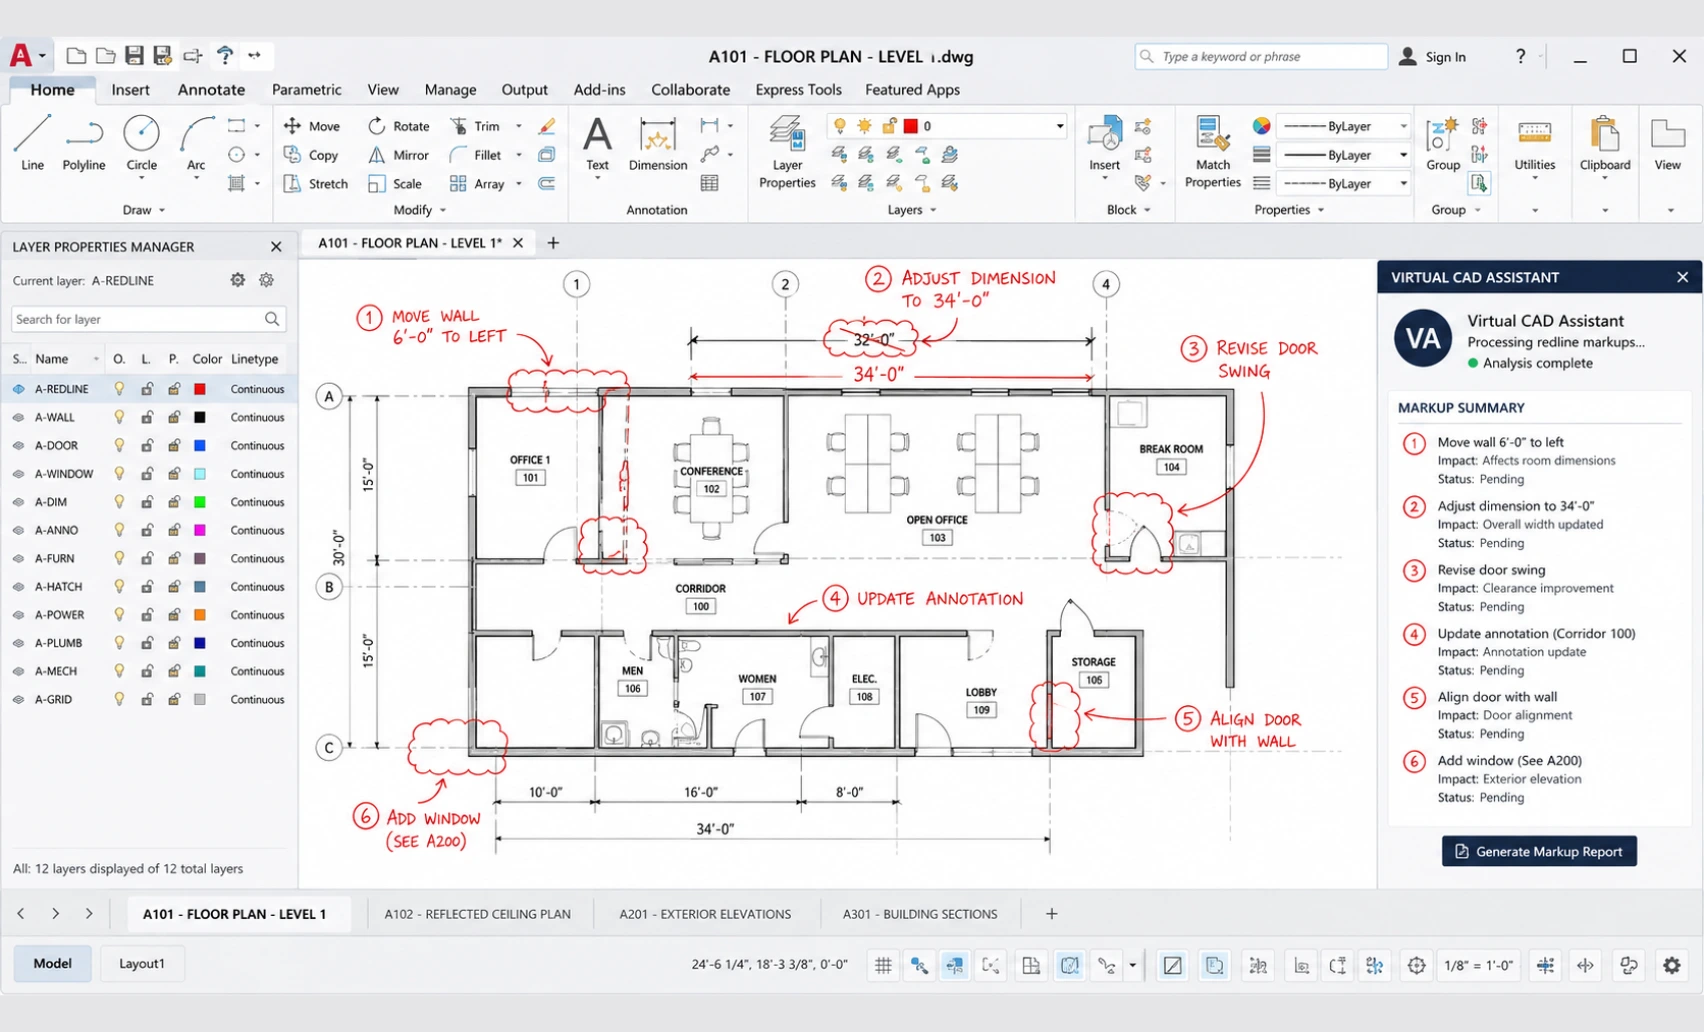Open Layer Properties from ribbon
Viewport: 1704px width, 1032px height.
[x=787, y=152]
